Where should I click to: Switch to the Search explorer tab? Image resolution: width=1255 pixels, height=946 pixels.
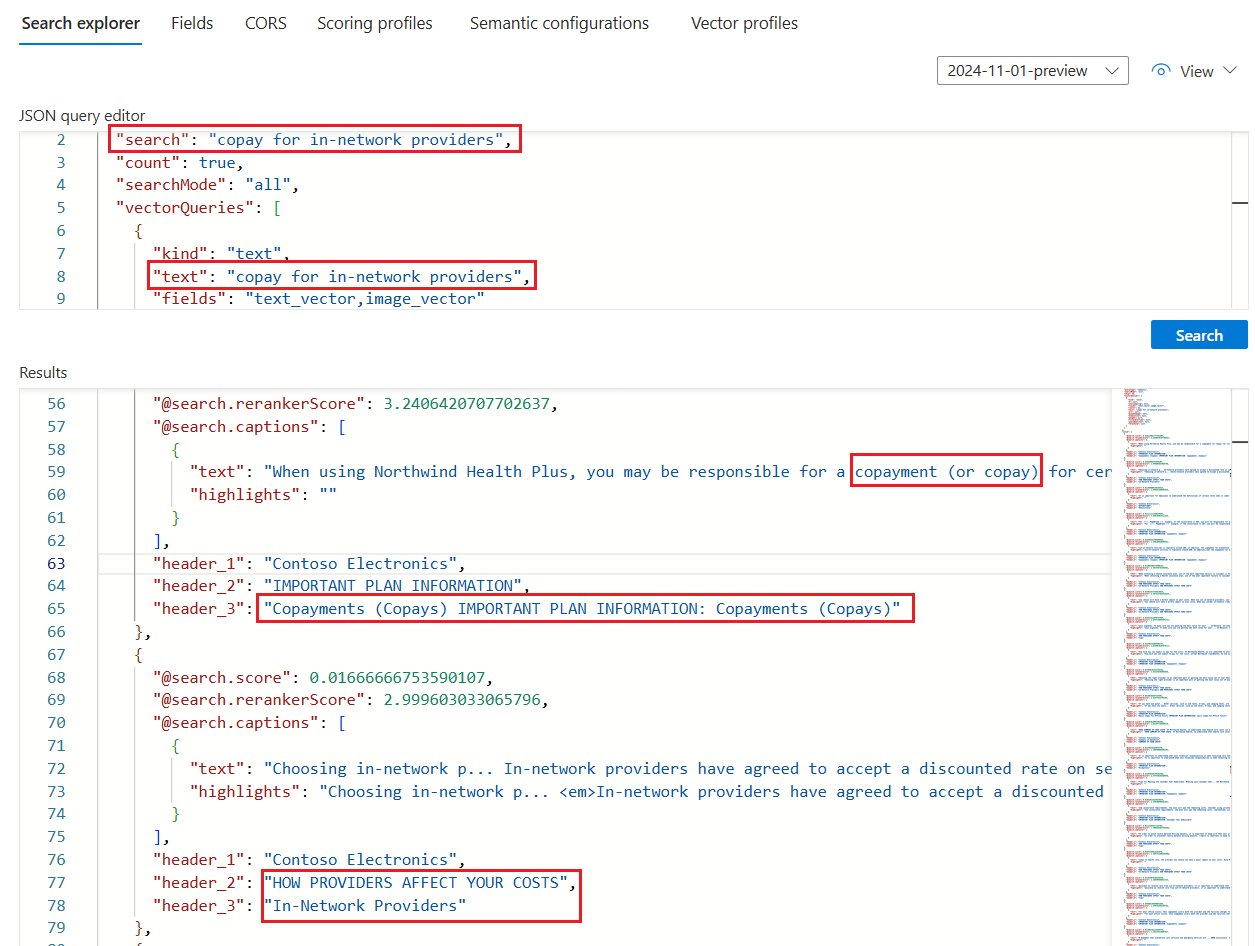point(81,23)
